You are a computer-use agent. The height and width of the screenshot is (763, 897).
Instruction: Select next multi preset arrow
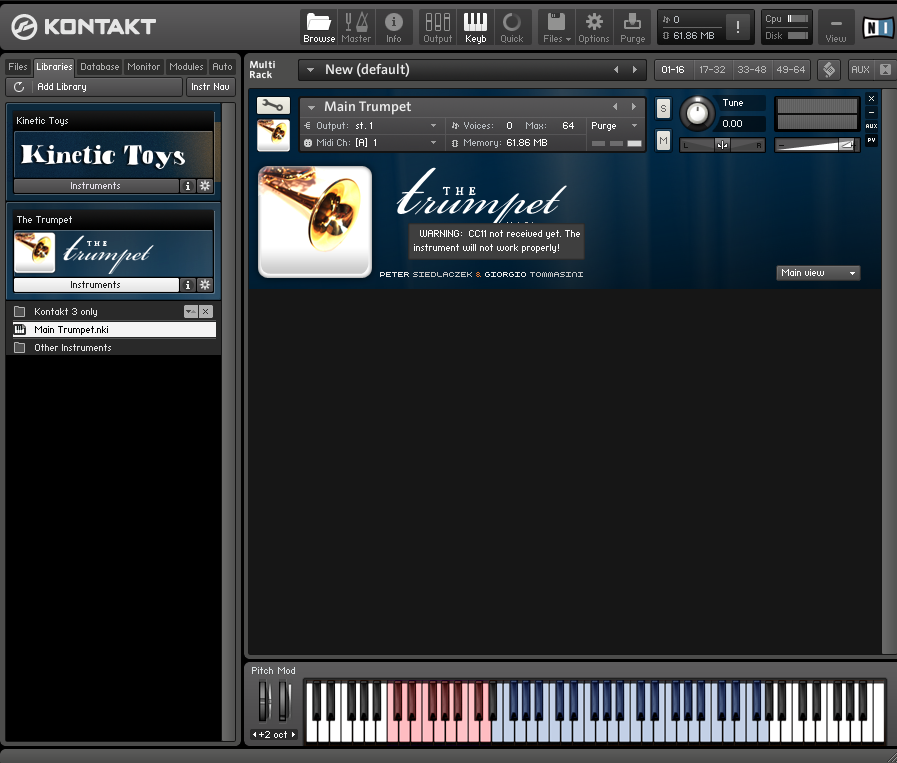[x=634, y=70]
